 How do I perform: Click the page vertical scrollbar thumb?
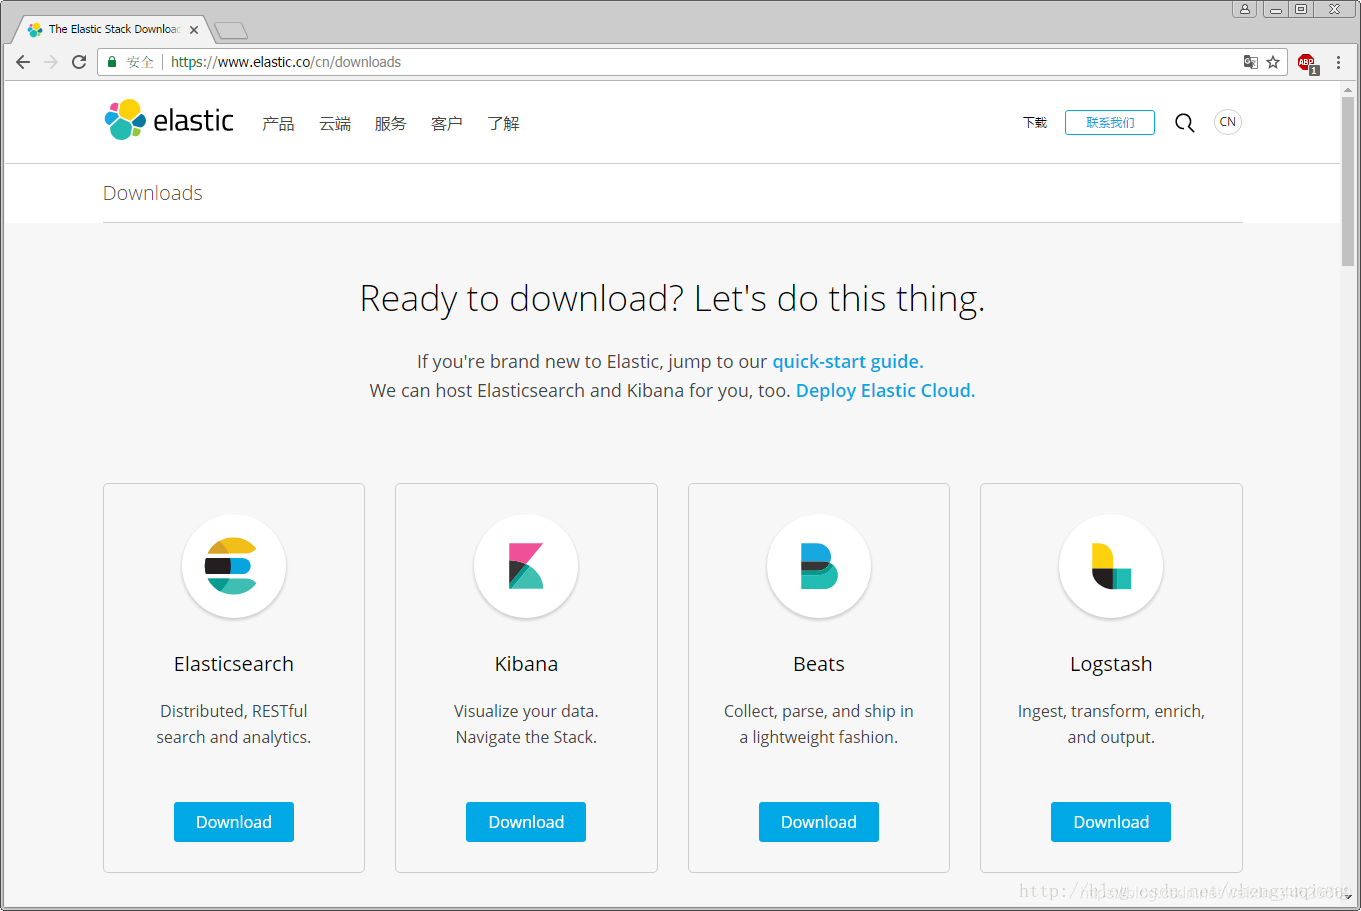click(1348, 181)
